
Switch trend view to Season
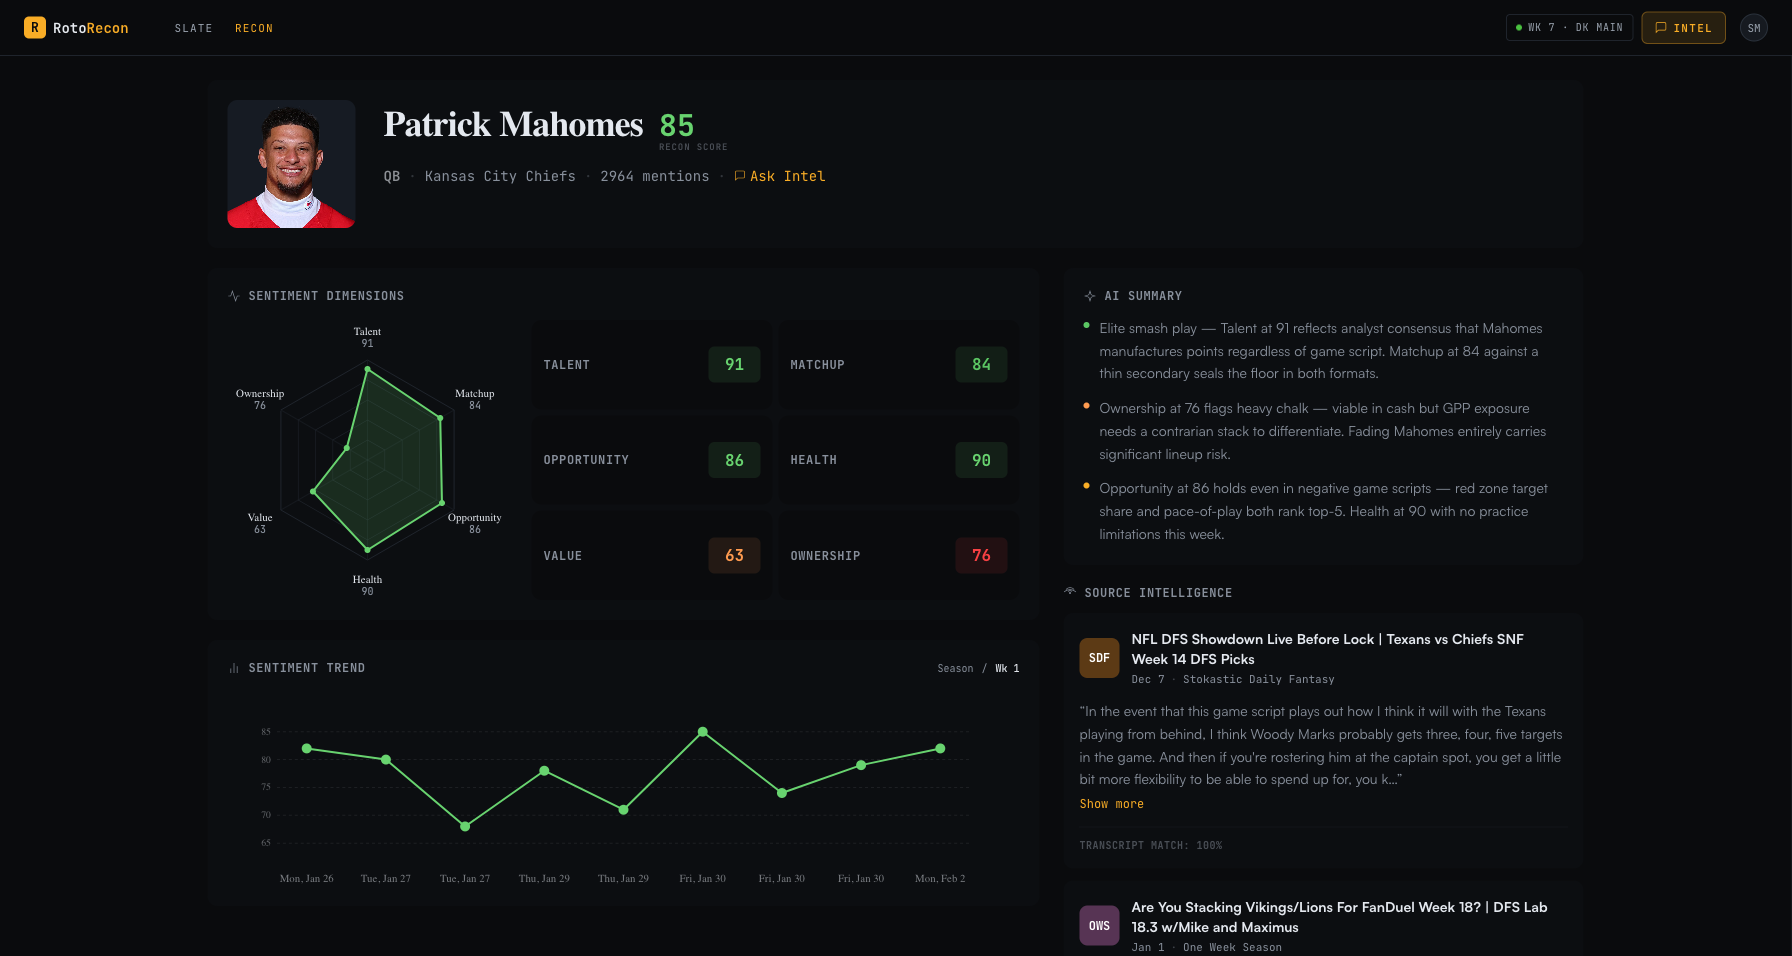[955, 668]
